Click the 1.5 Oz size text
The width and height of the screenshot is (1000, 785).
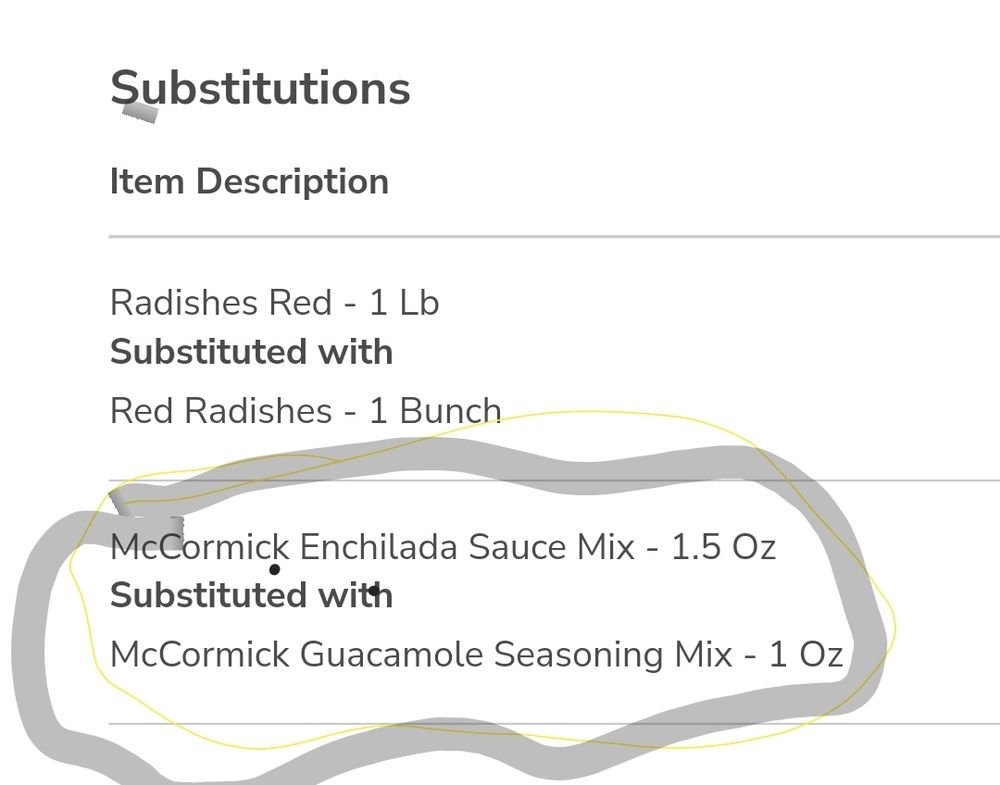coord(723,547)
